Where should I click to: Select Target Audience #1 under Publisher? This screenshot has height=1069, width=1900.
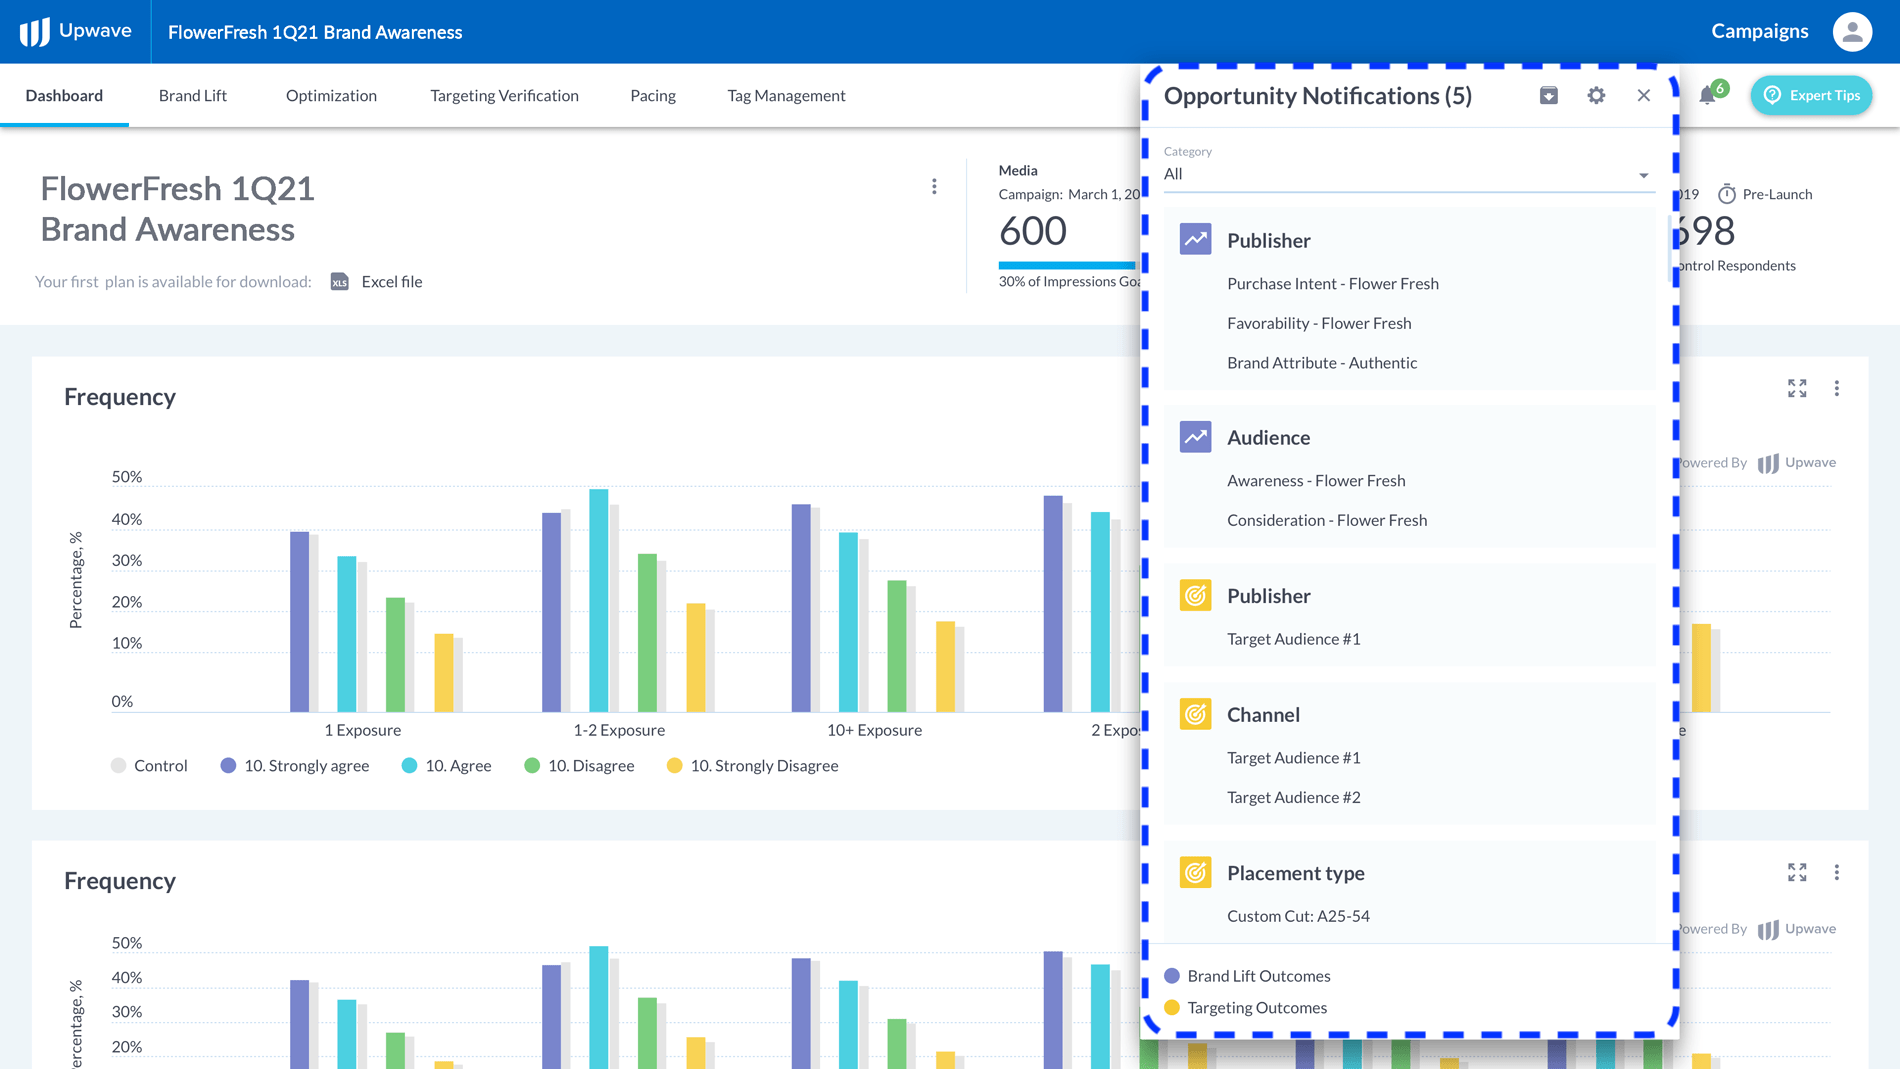coord(1293,639)
